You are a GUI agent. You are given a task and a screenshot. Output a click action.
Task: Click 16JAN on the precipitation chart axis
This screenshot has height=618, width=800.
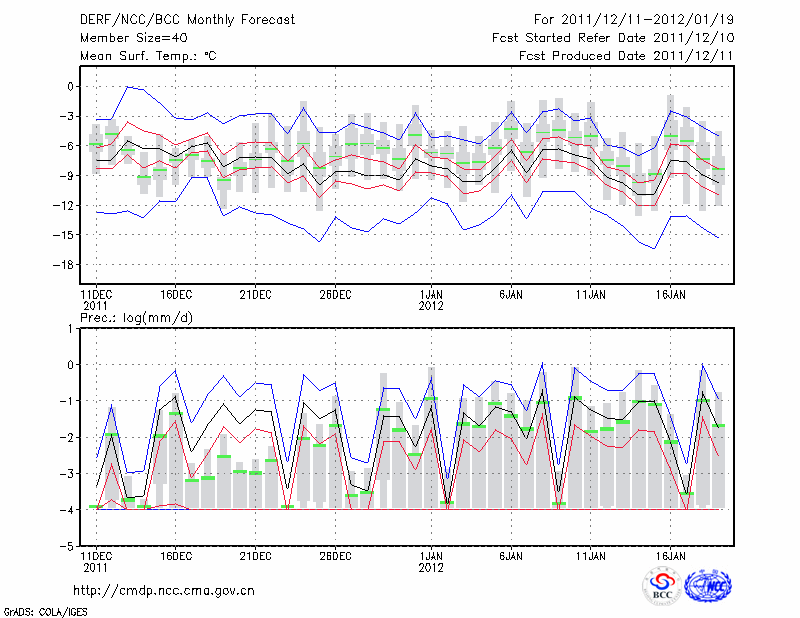coord(670,555)
